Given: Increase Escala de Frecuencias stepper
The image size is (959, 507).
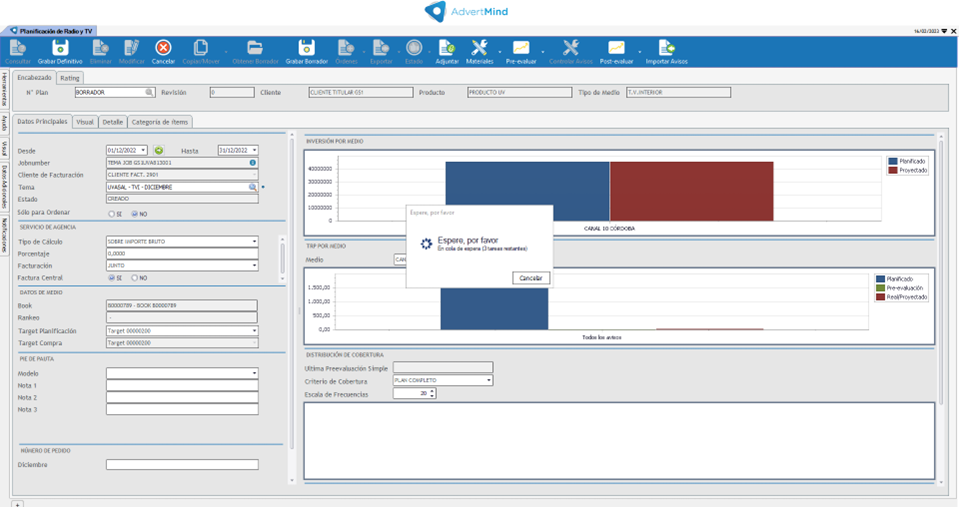Looking at the screenshot, I should click(x=432, y=391).
